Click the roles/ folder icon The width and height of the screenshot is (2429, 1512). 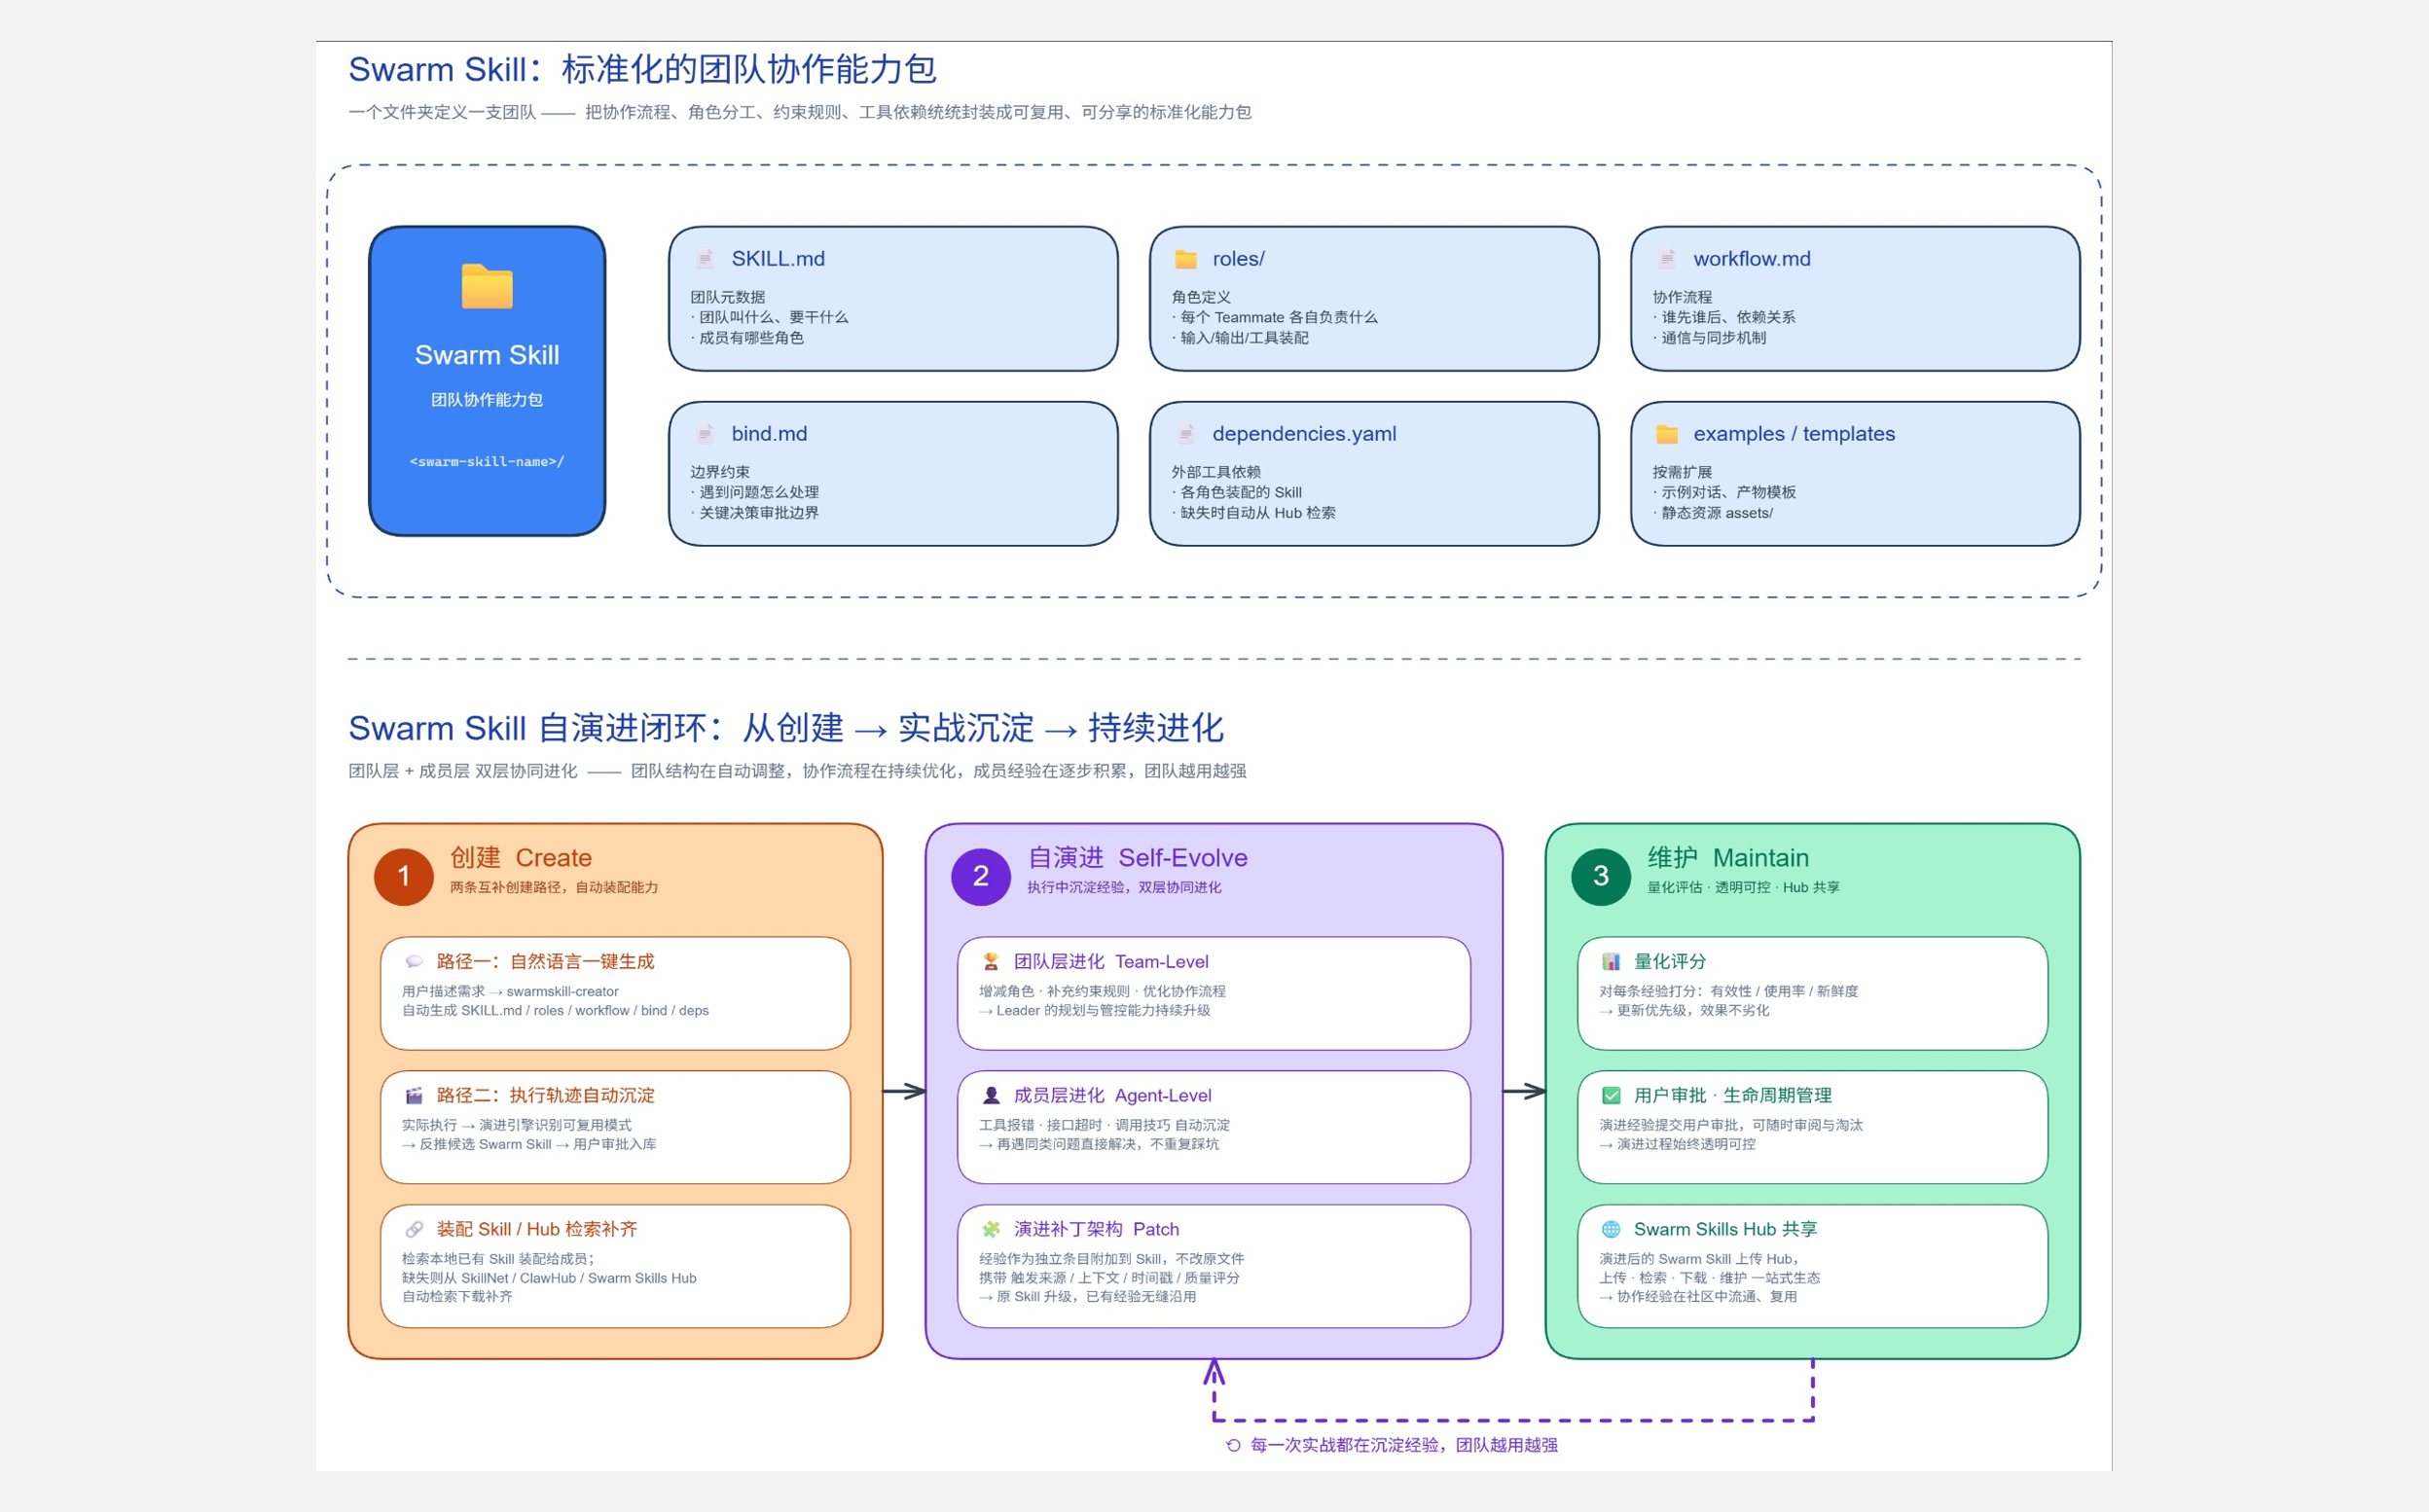pos(1186,259)
